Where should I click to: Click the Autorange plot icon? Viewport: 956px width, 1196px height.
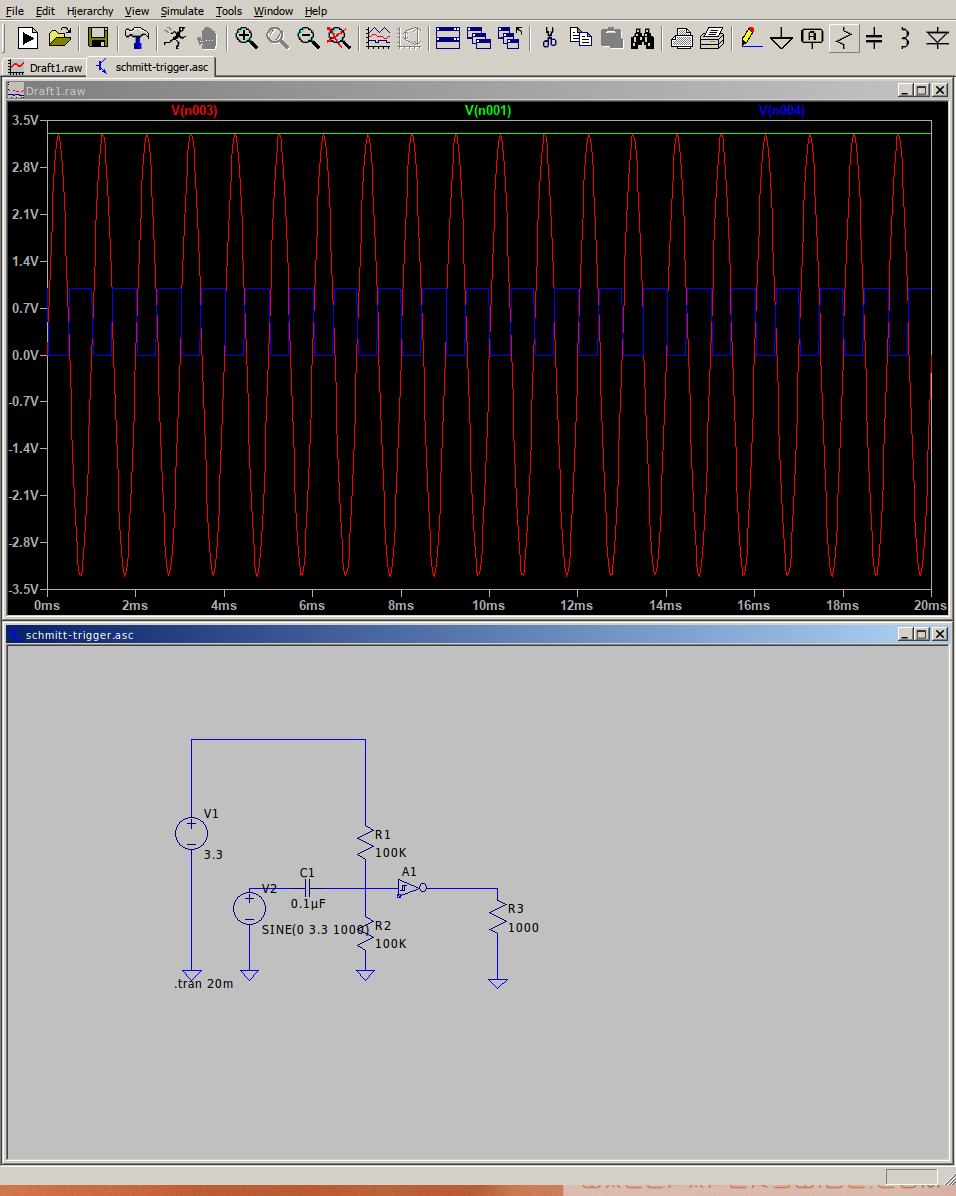point(378,37)
